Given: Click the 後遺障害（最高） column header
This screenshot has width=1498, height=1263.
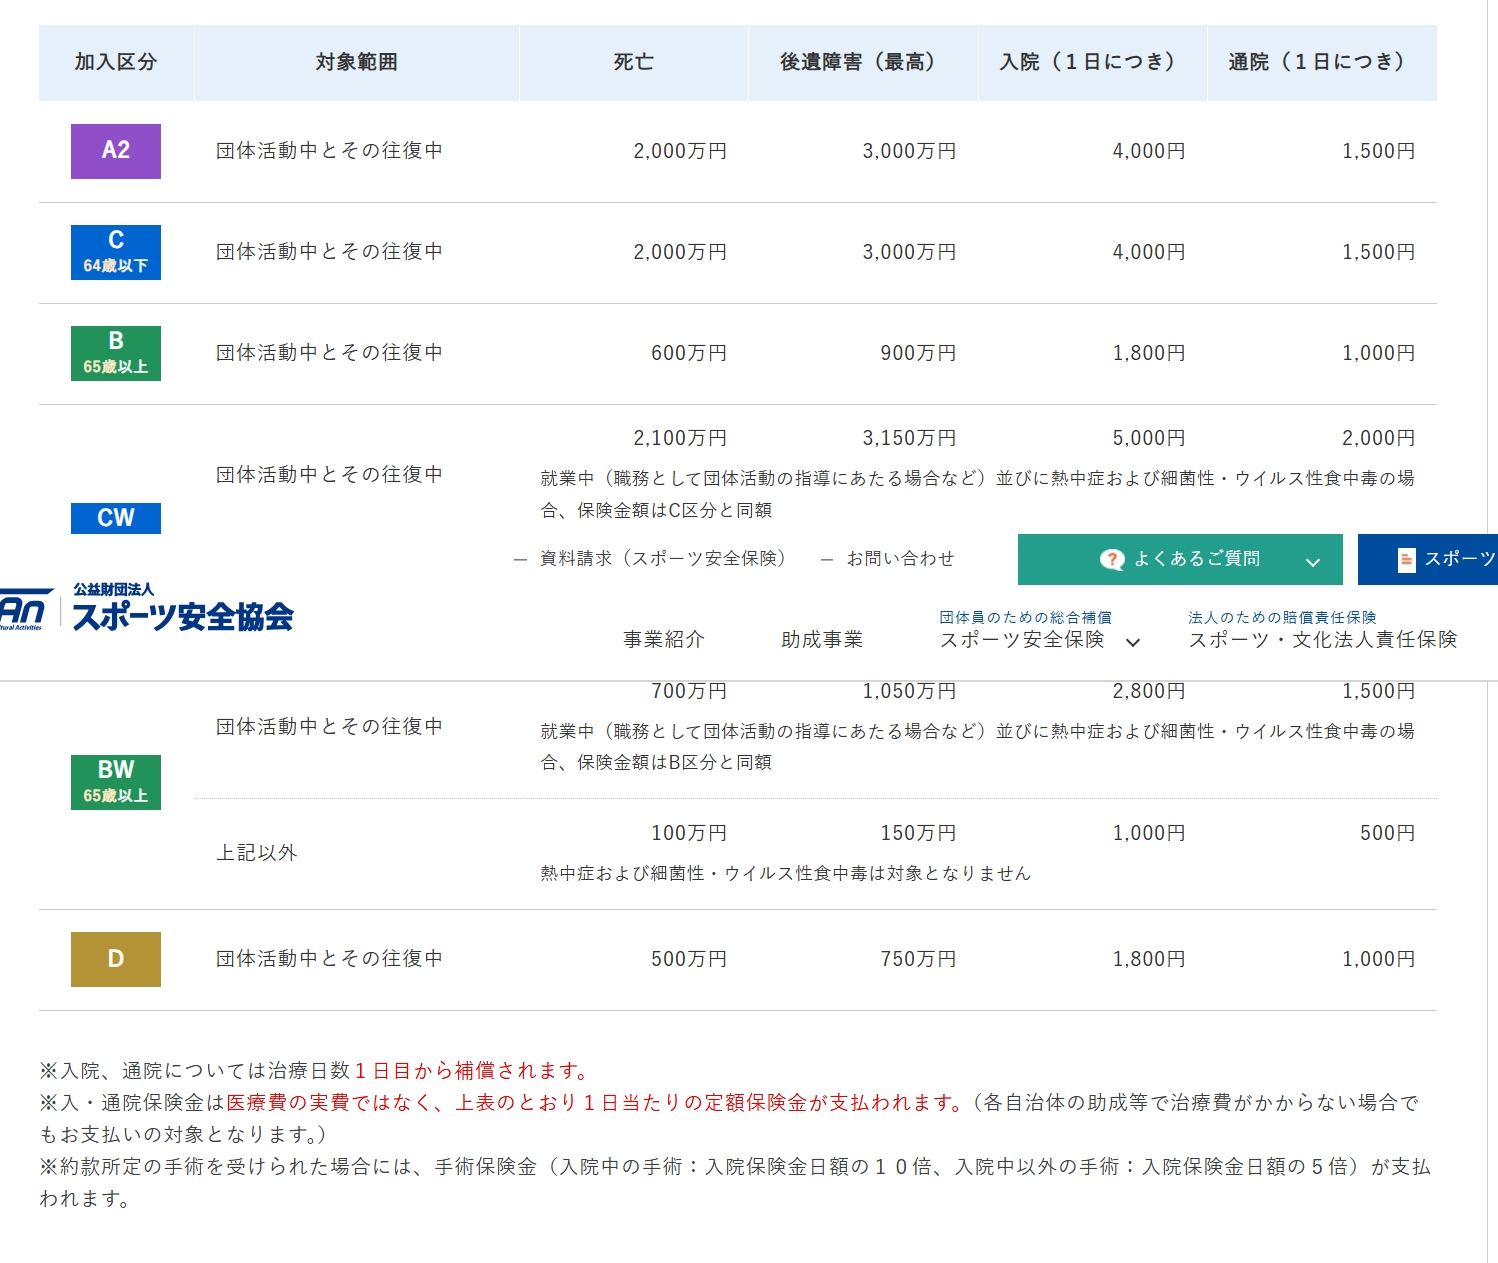Looking at the screenshot, I should [862, 62].
